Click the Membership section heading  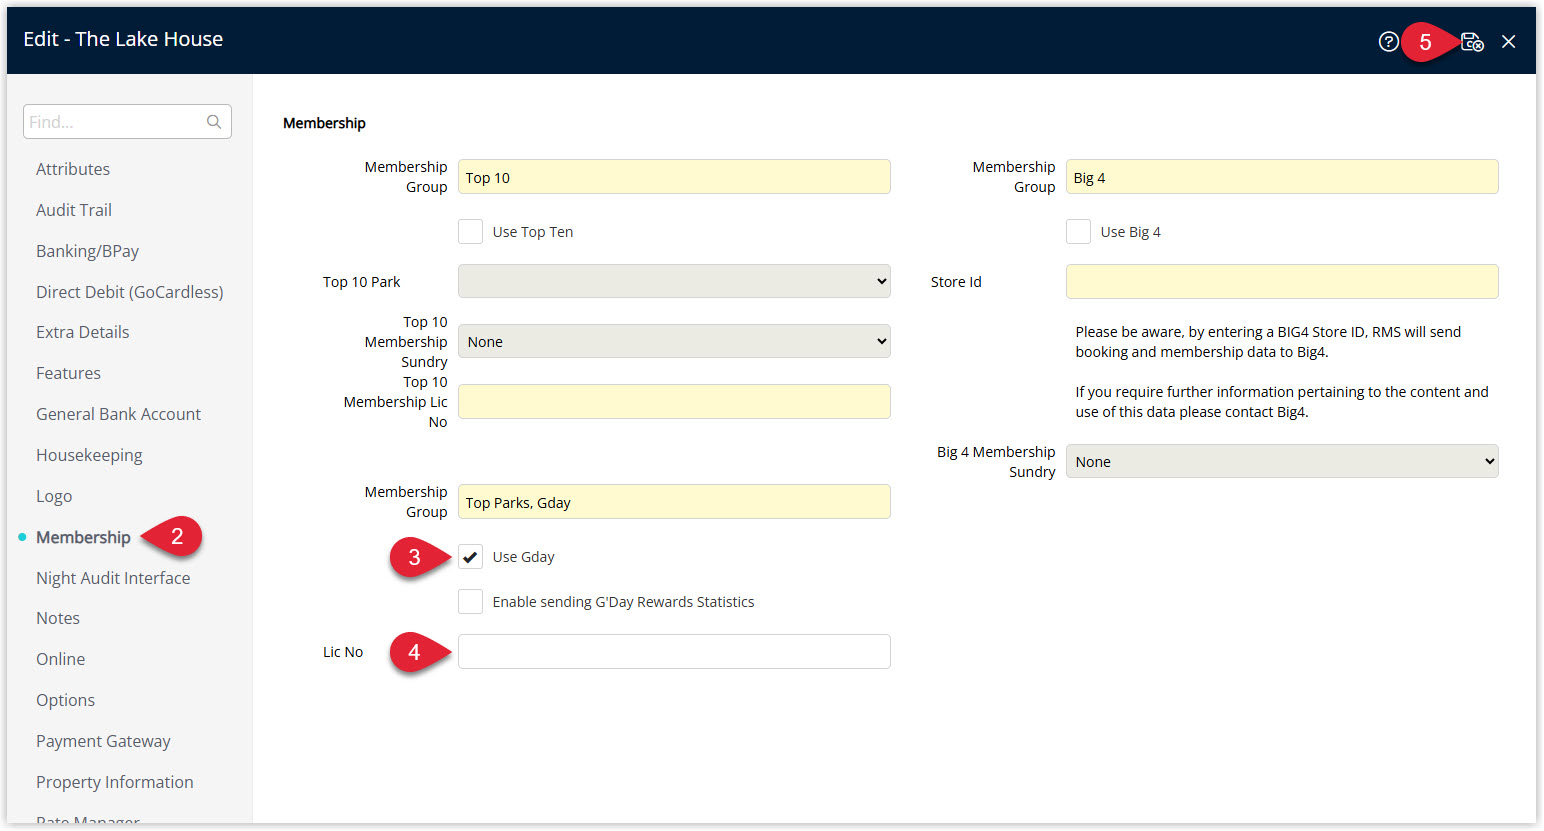(324, 123)
